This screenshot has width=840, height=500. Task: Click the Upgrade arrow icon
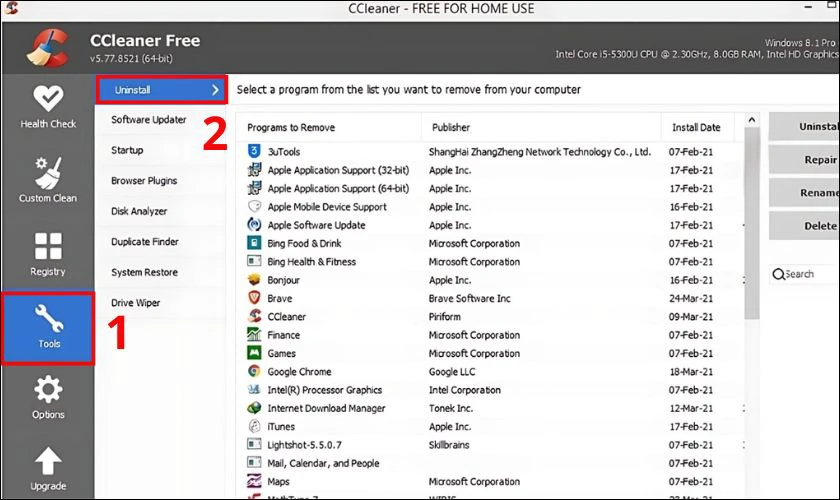click(48, 460)
